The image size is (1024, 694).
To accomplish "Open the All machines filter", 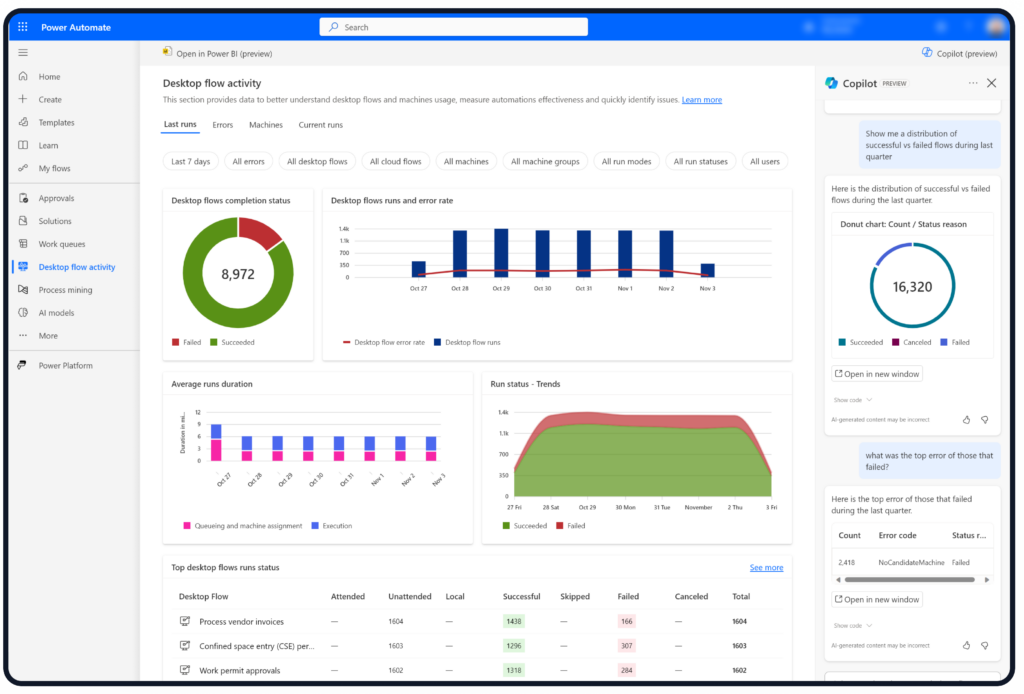I will [x=466, y=161].
